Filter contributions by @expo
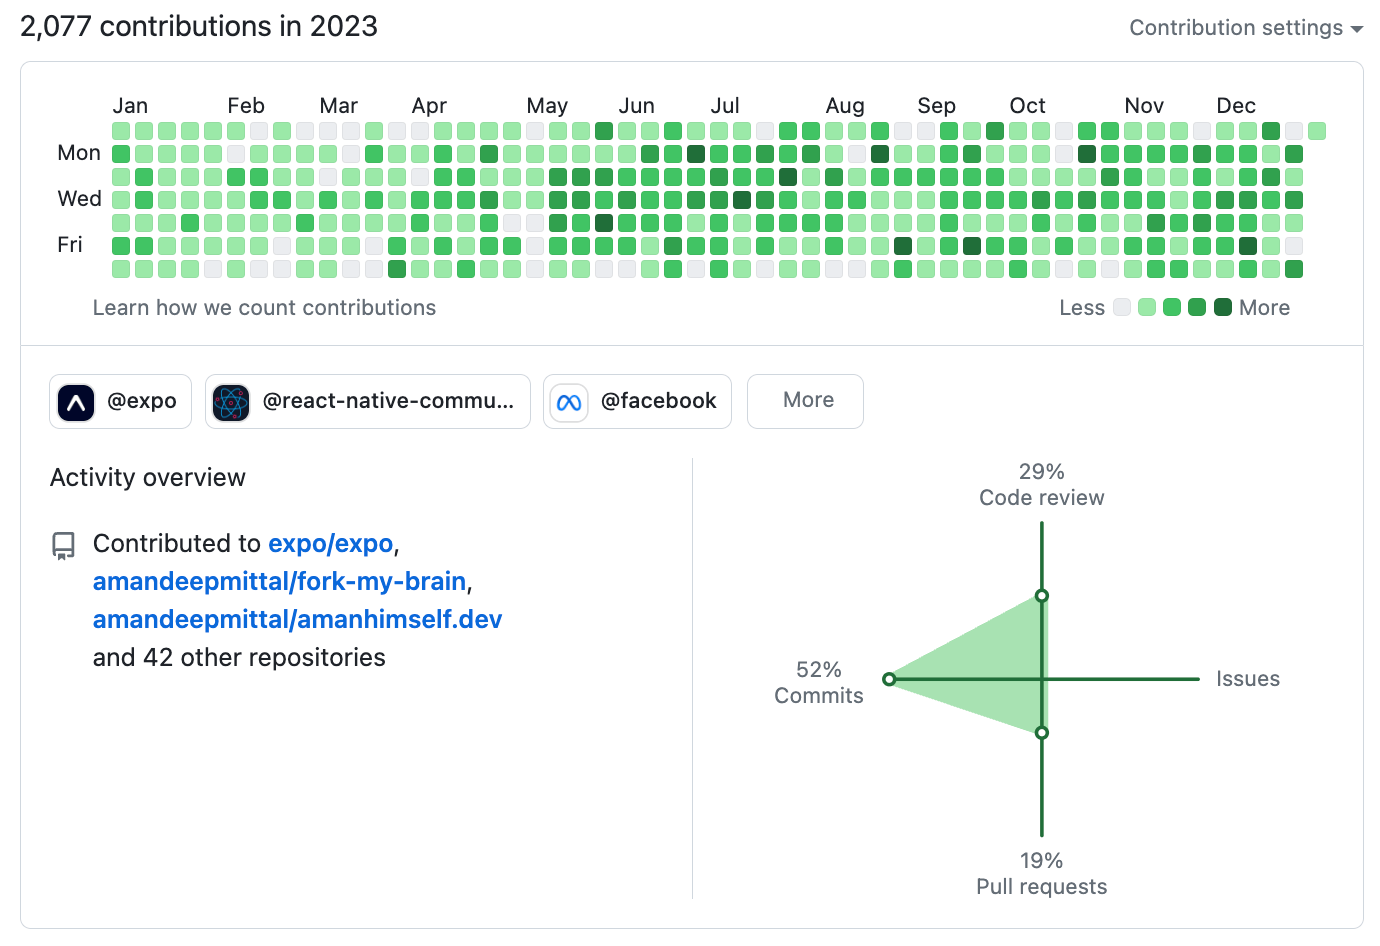The width and height of the screenshot is (1380, 946). point(120,401)
